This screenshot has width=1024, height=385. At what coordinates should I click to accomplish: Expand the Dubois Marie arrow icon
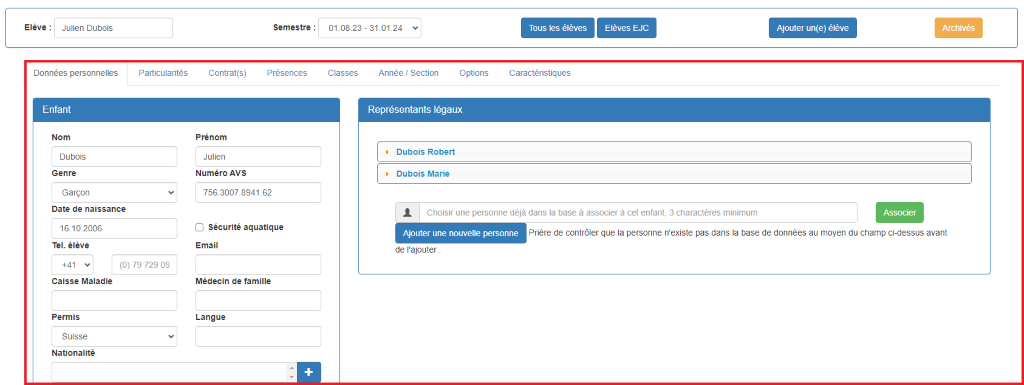click(387, 174)
